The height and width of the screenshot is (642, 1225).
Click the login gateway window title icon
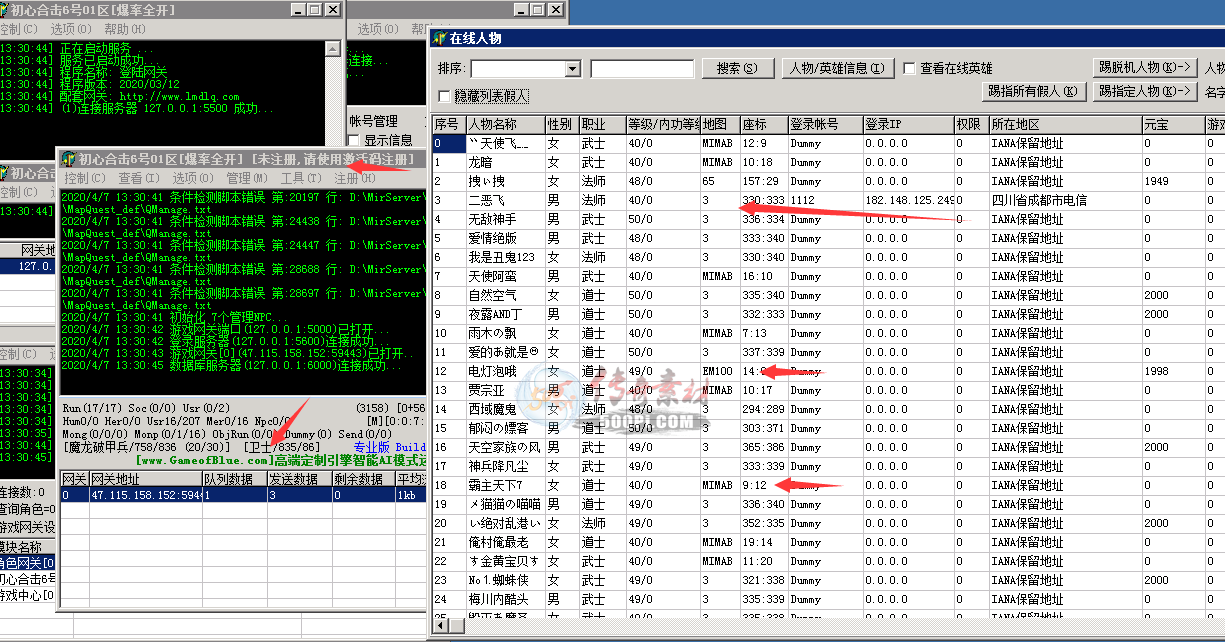click(4, 9)
